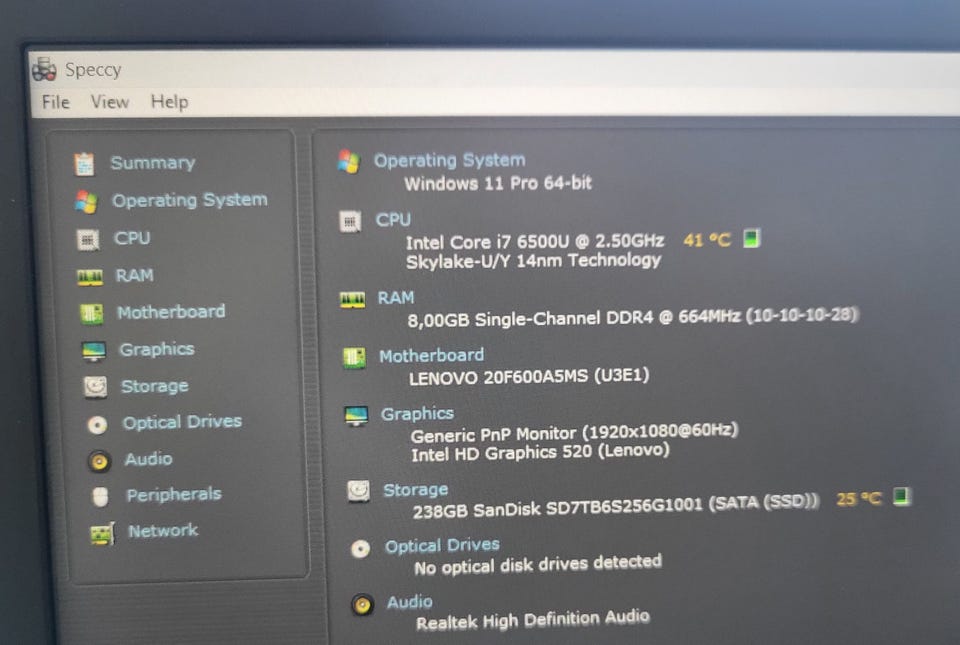
Task: Click the CPU chip icon in summary pane
Action: click(x=350, y=222)
